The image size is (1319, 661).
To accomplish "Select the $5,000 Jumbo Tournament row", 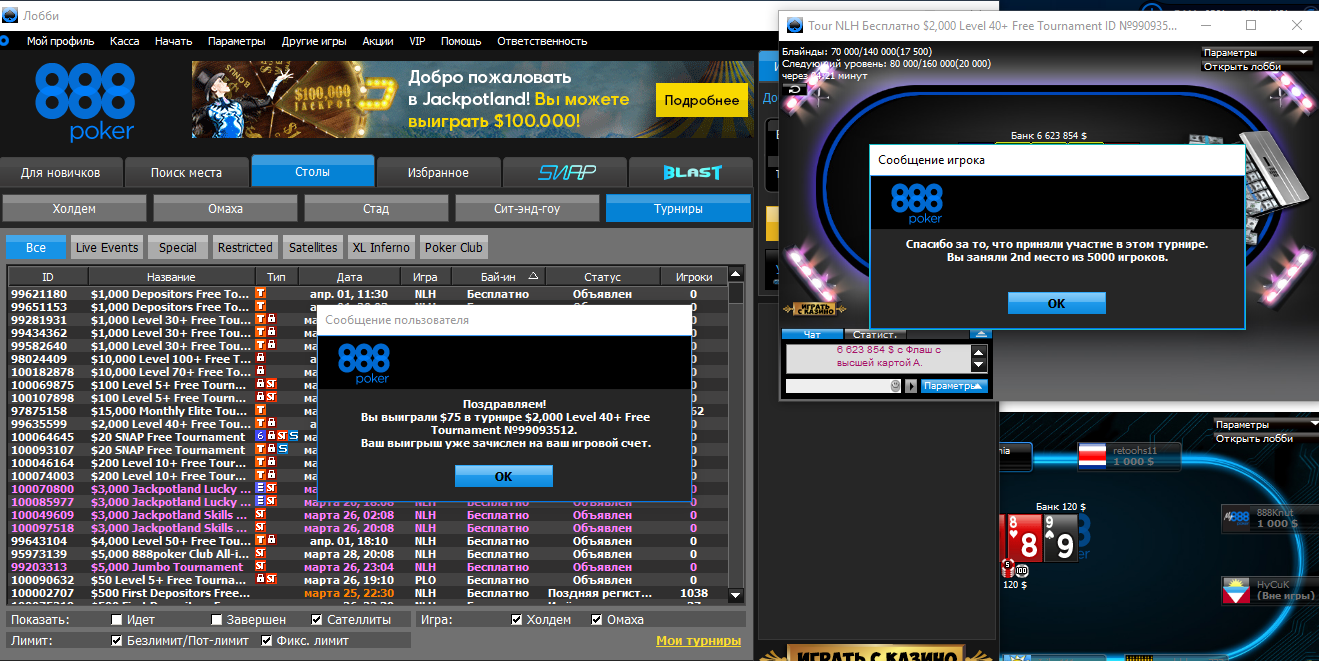I will coord(369,567).
